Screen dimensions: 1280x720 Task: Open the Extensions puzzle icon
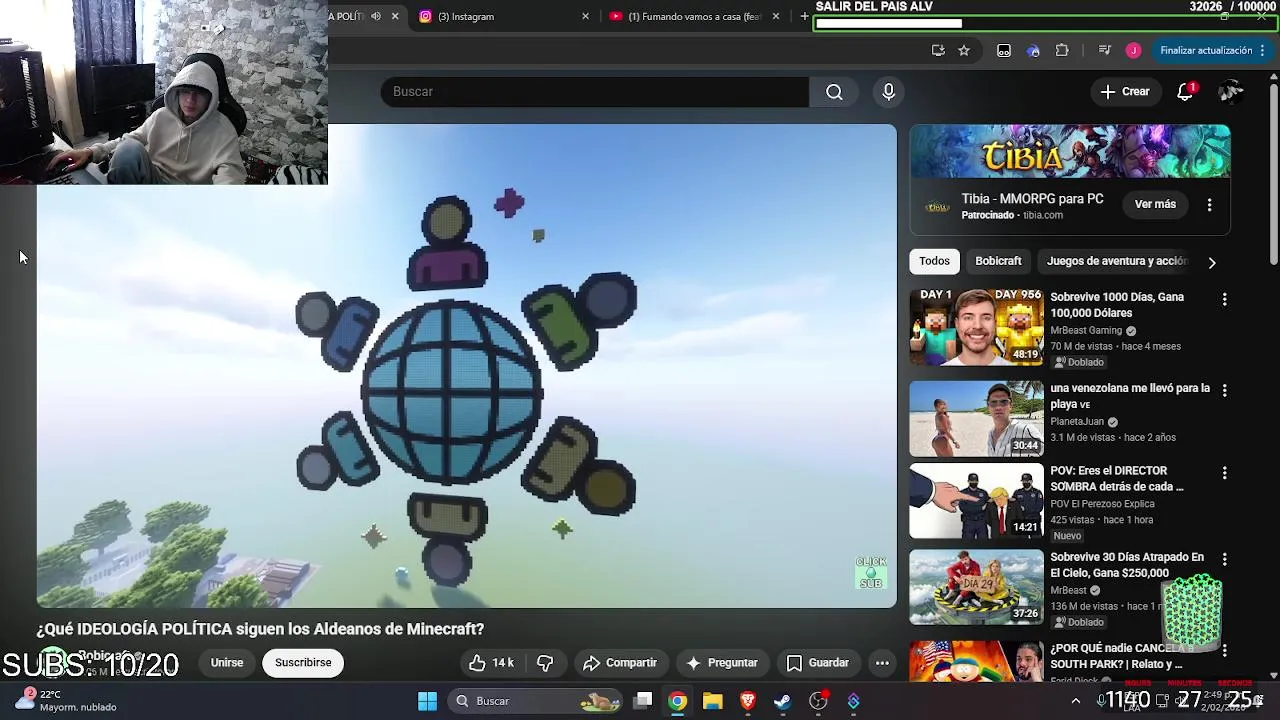(1062, 50)
